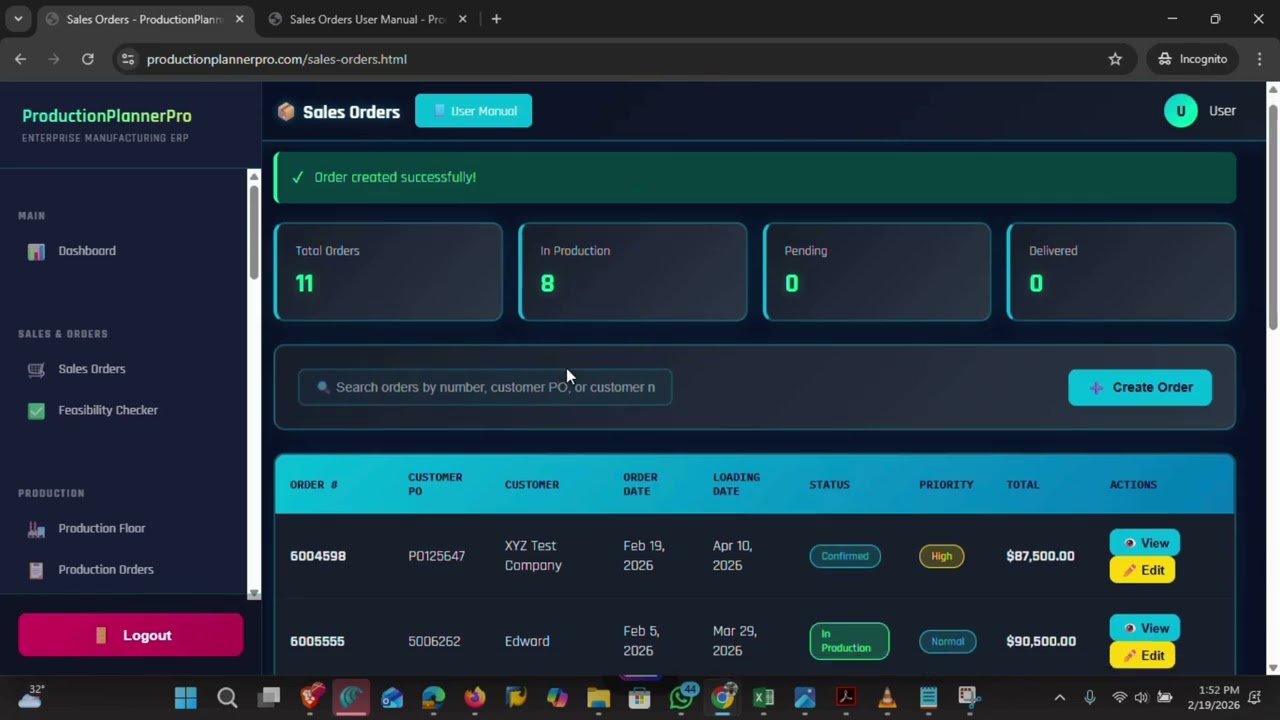The height and width of the screenshot is (720, 1280).
Task: Click the High priority badge
Action: tap(942, 556)
